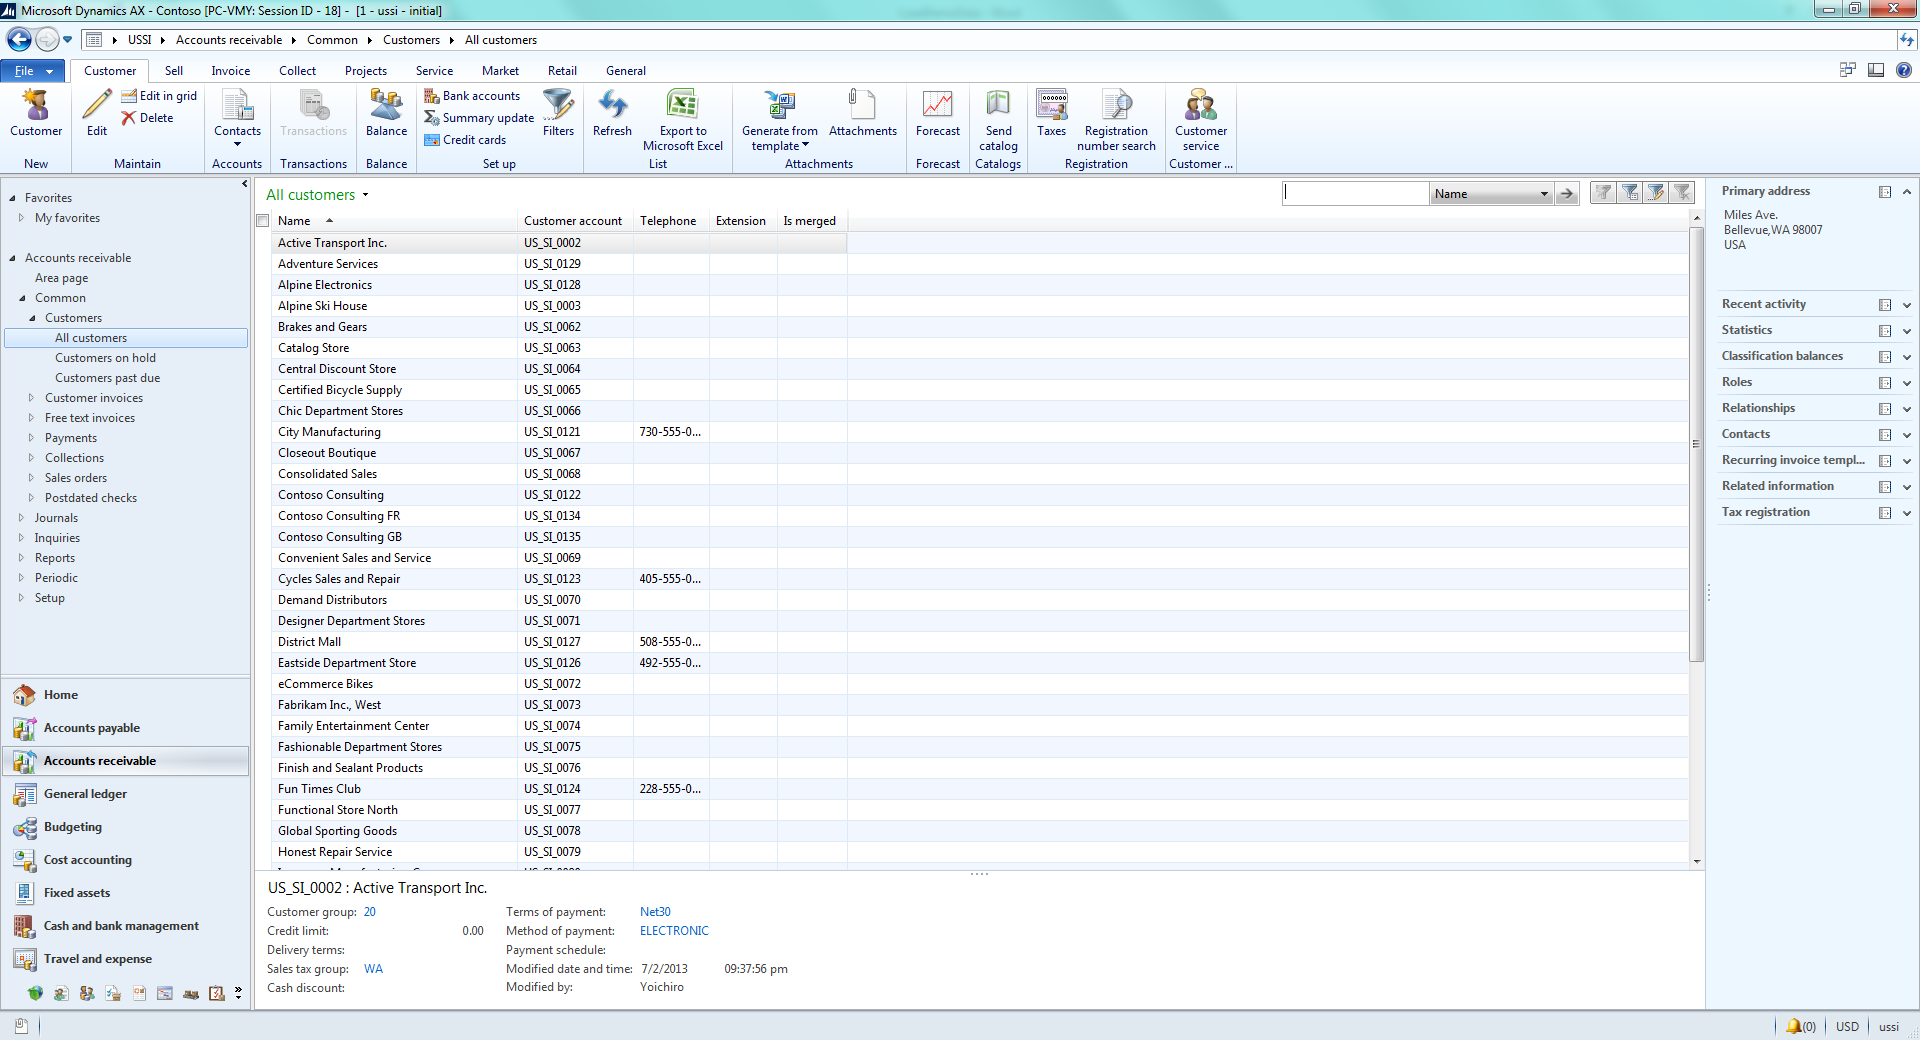
Task: Open Generate from template menu
Action: [780, 120]
